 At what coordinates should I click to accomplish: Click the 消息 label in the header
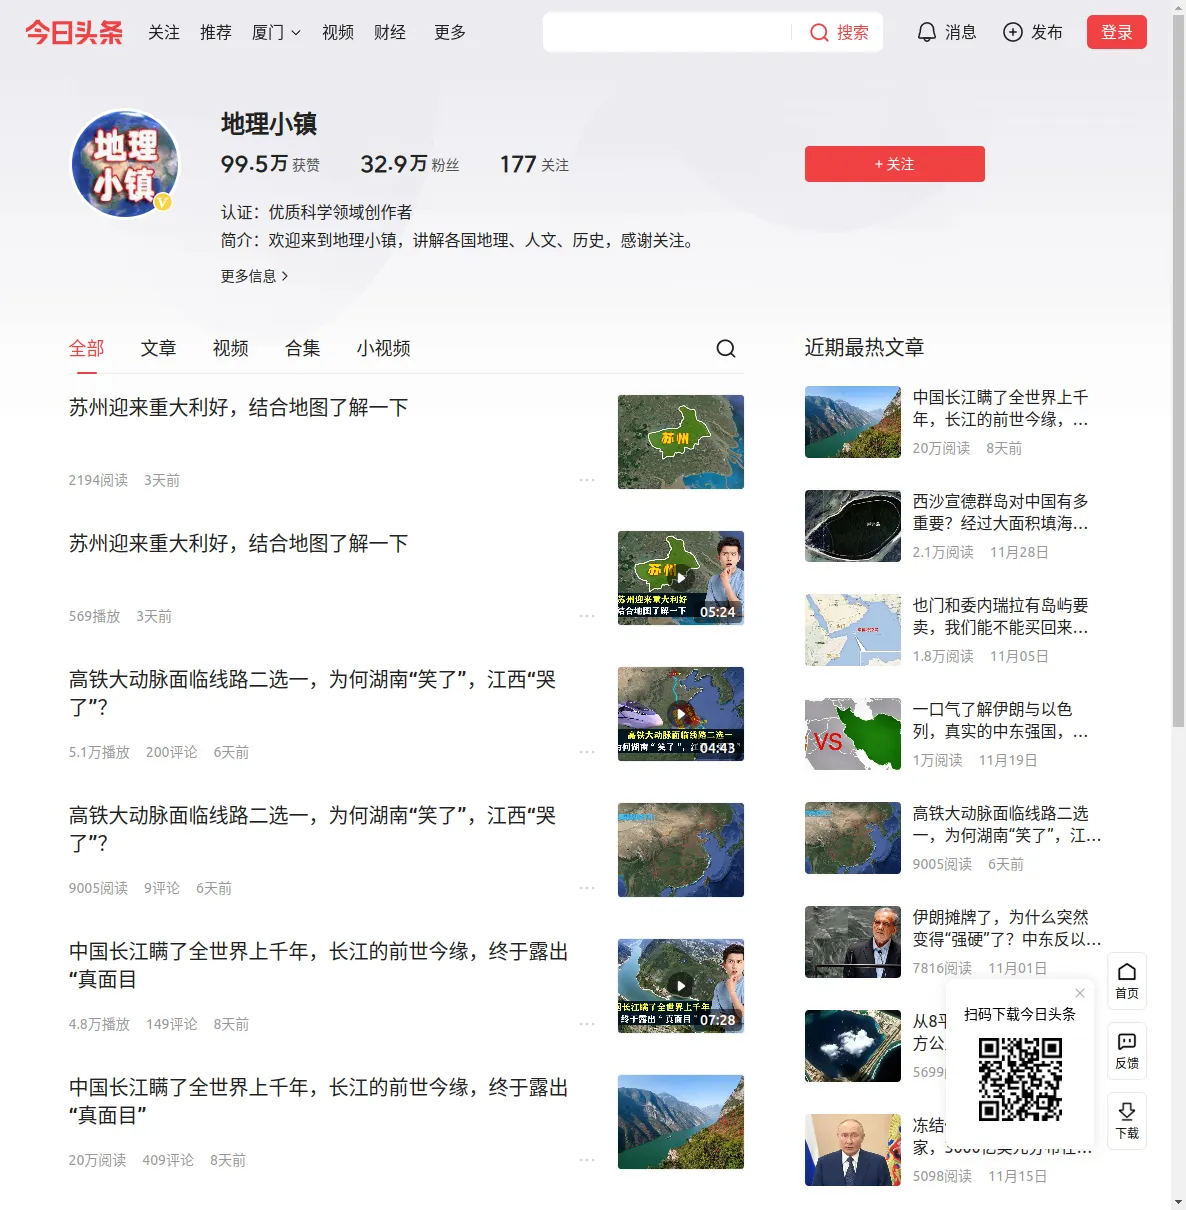click(x=961, y=32)
